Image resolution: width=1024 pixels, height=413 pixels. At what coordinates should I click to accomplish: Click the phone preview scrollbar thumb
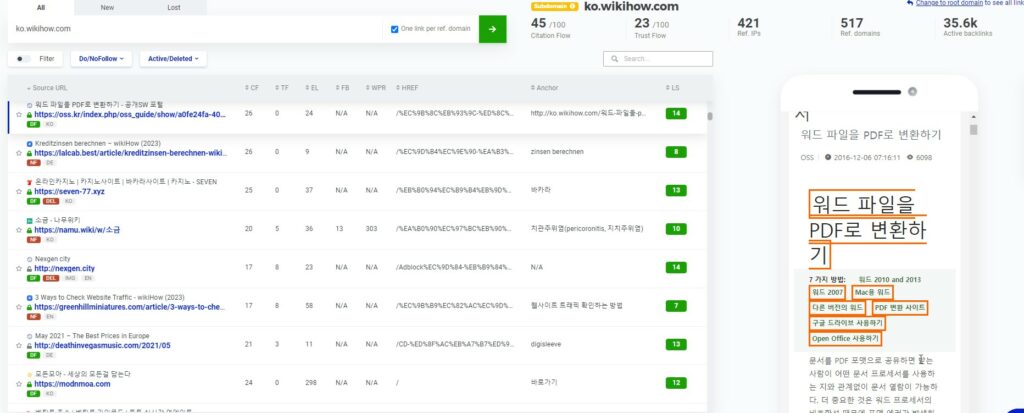pyautogui.click(x=974, y=130)
